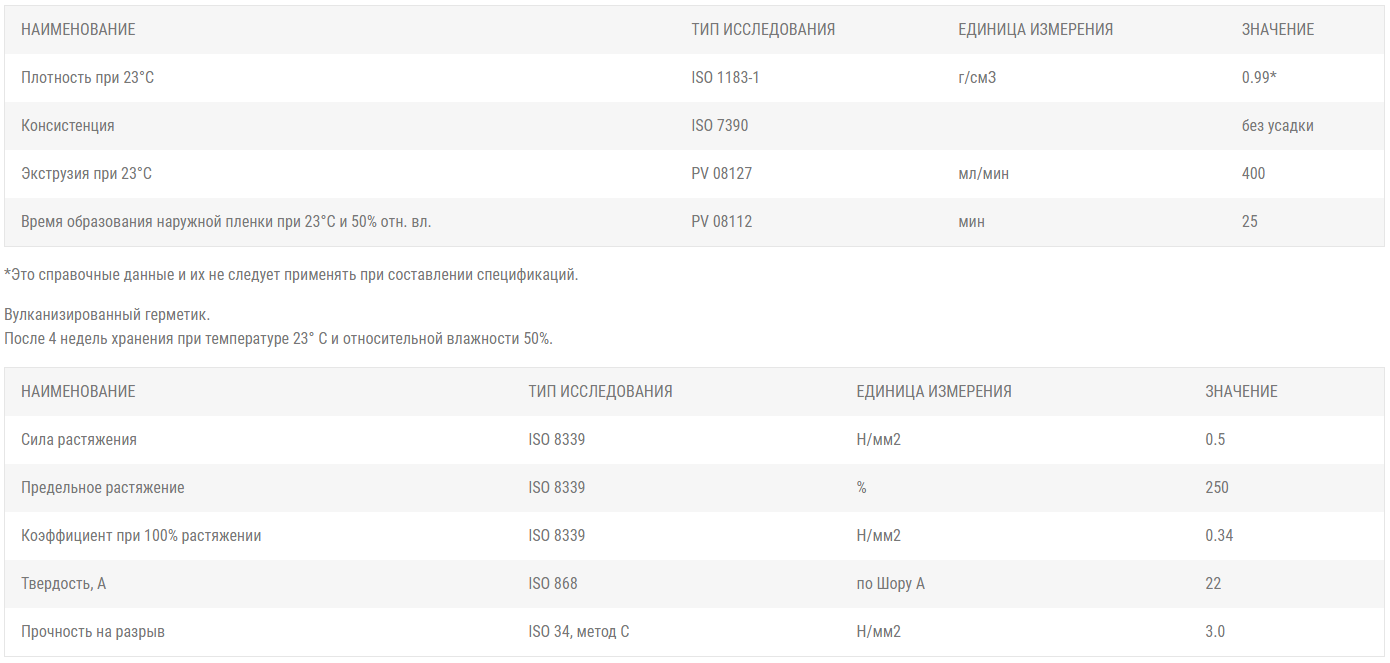This screenshot has width=1390, height=663.
Task: Click the 'ISO 34, метод С' cell
Action: point(579,632)
